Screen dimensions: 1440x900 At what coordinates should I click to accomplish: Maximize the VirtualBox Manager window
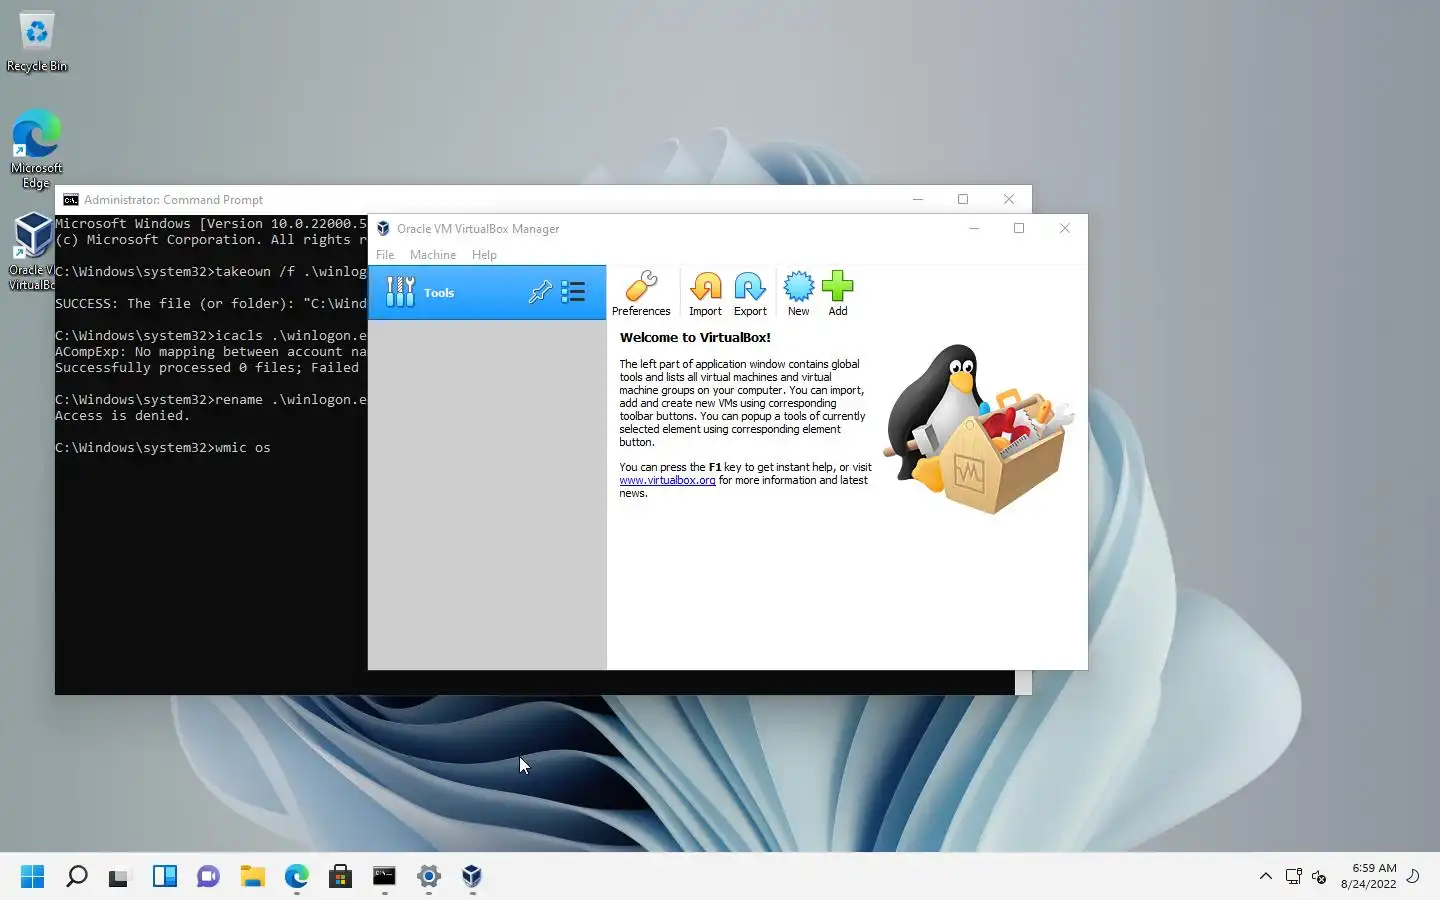(x=1019, y=228)
